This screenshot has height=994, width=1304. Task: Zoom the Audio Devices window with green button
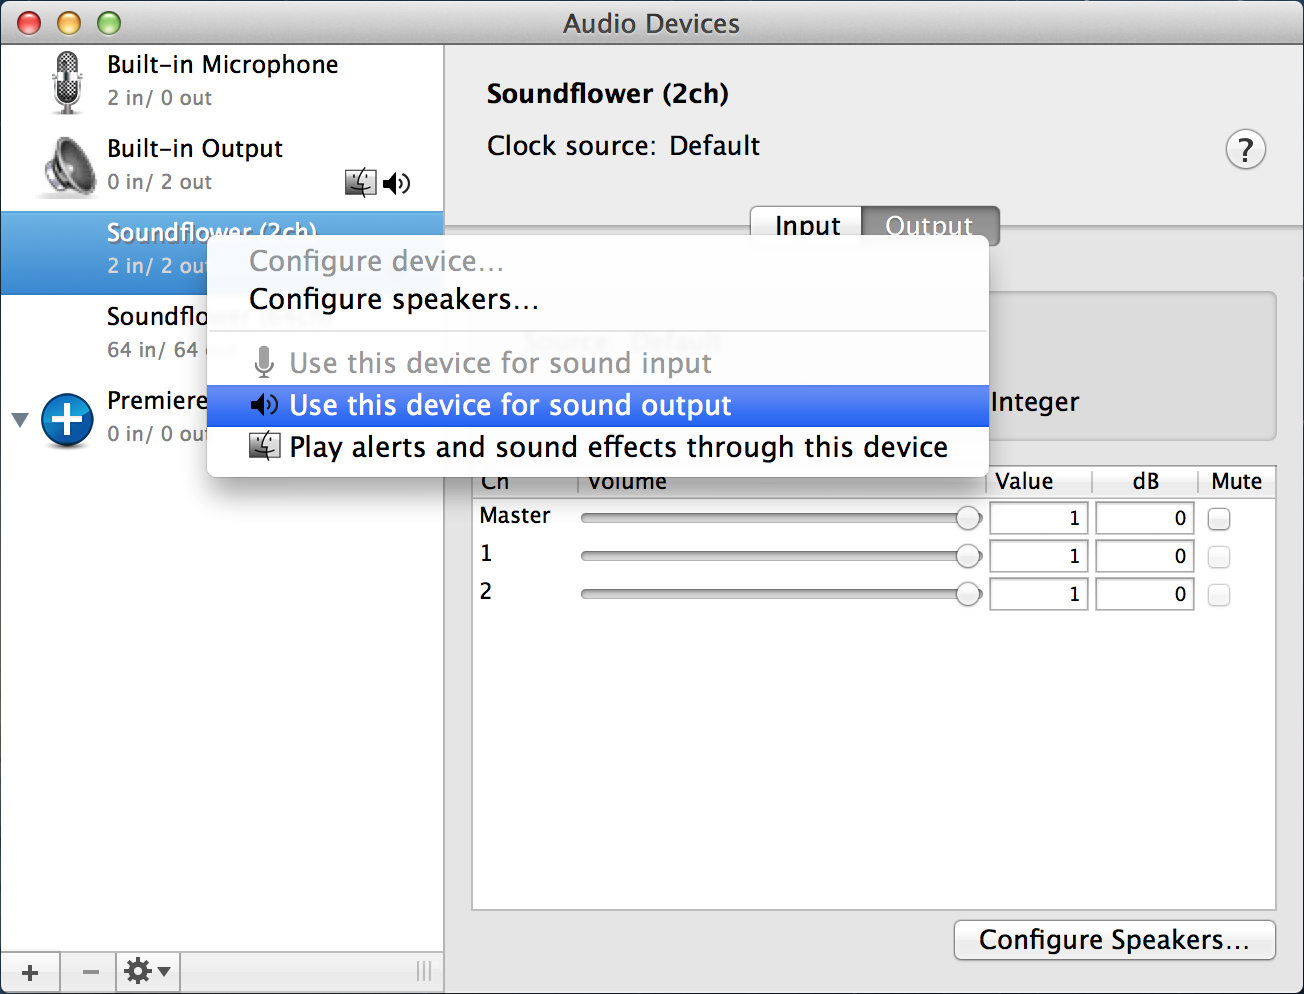pyautogui.click(x=109, y=23)
